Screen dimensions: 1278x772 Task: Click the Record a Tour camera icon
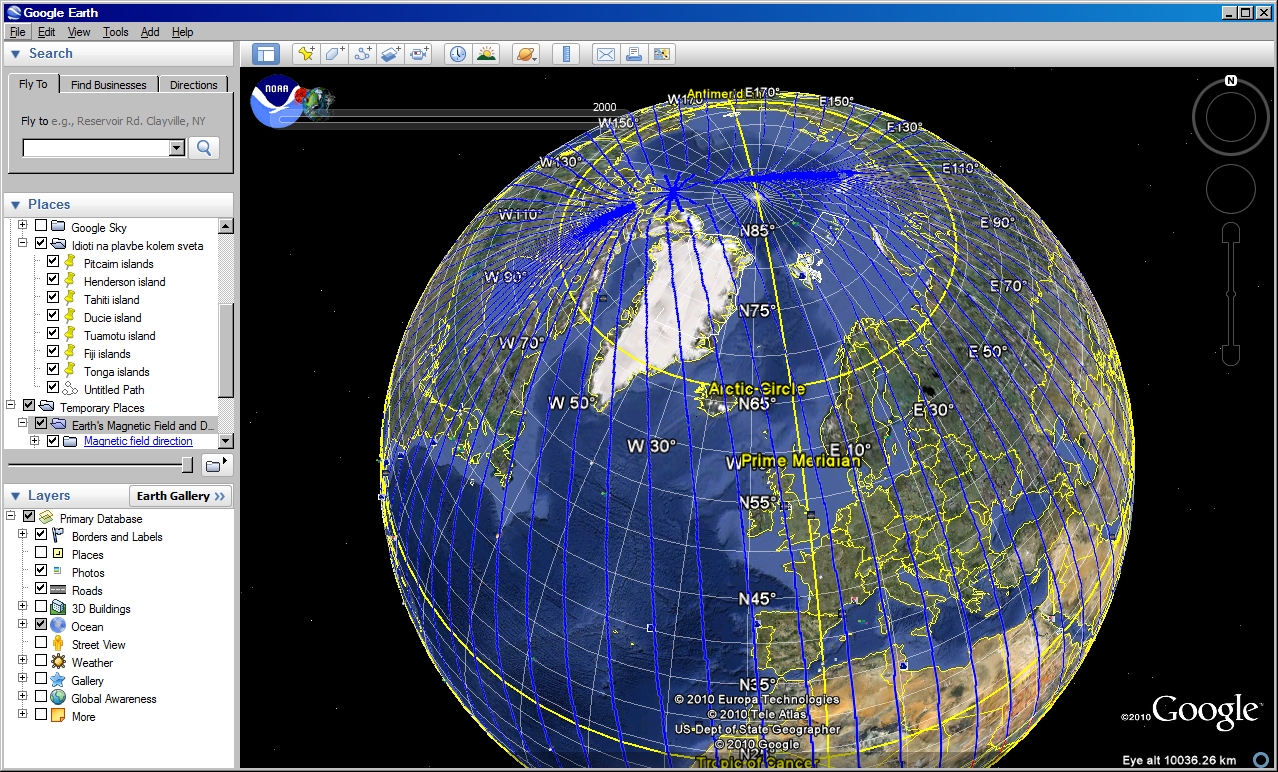pos(419,54)
